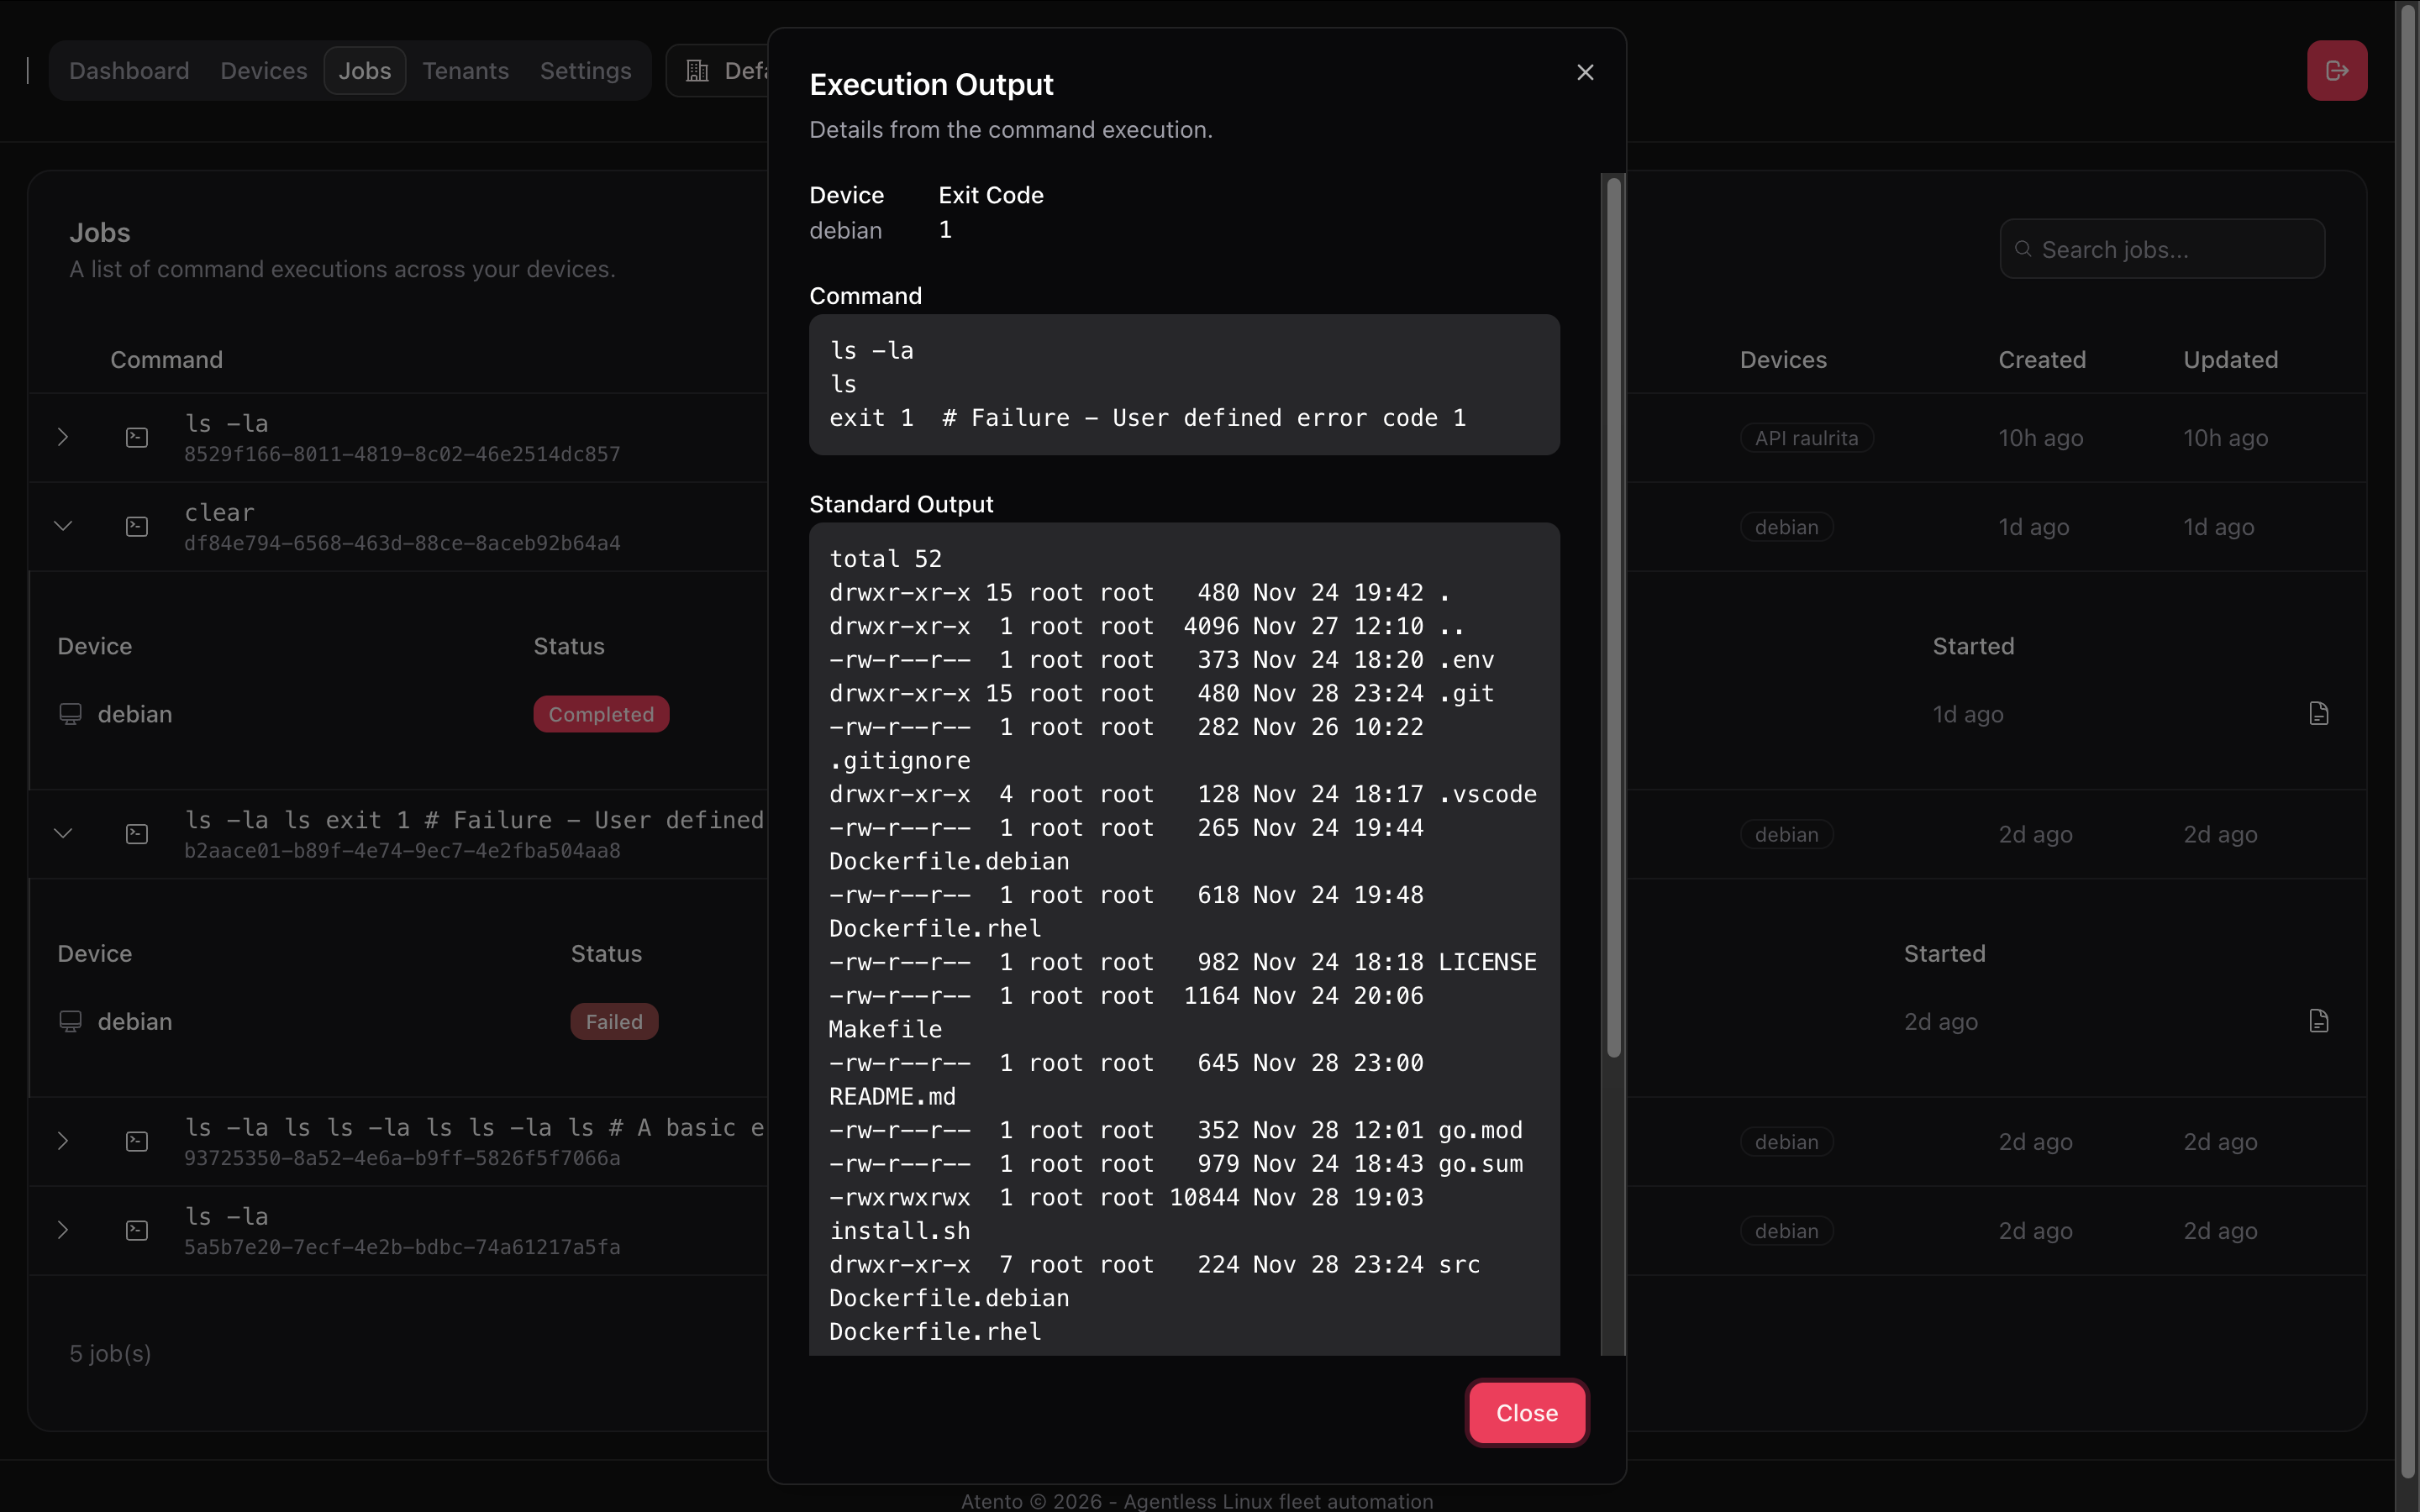Switch to the Dashboard tab
The width and height of the screenshot is (2420, 1512).
click(129, 71)
